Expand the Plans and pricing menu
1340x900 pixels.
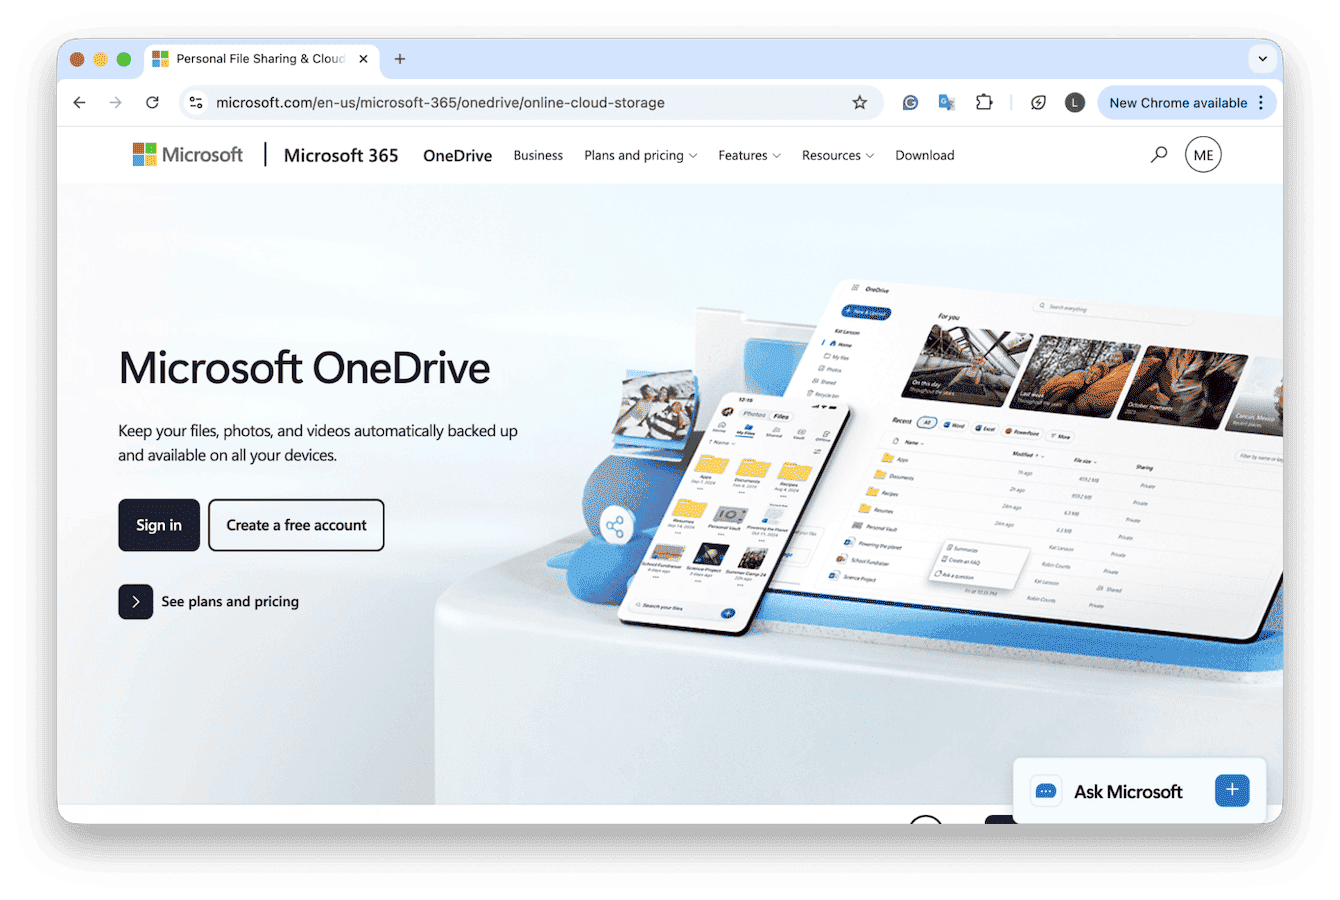tap(641, 155)
